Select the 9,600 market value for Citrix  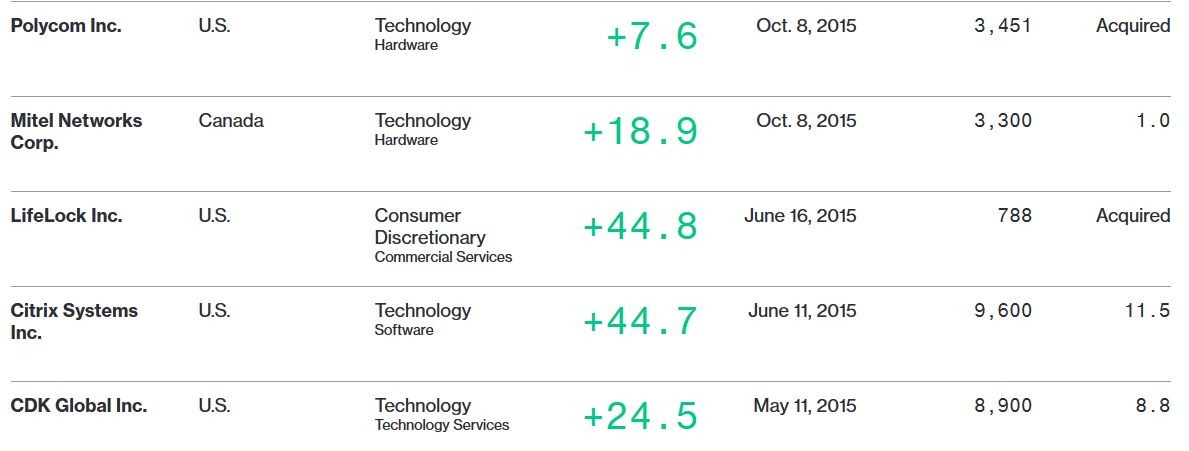pyautogui.click(x=1002, y=311)
